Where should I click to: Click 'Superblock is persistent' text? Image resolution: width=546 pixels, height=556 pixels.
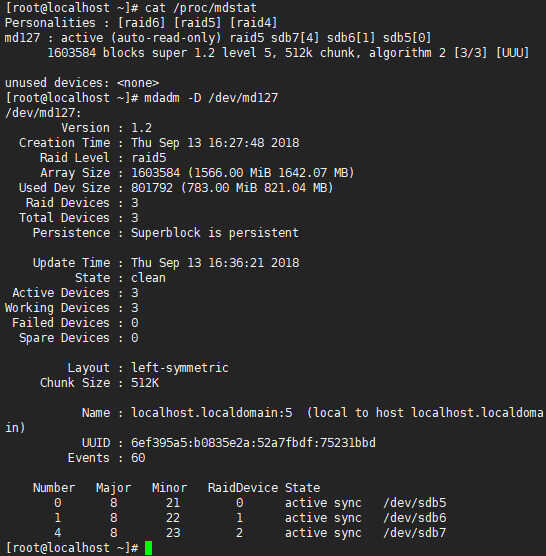pyautogui.click(x=215, y=233)
